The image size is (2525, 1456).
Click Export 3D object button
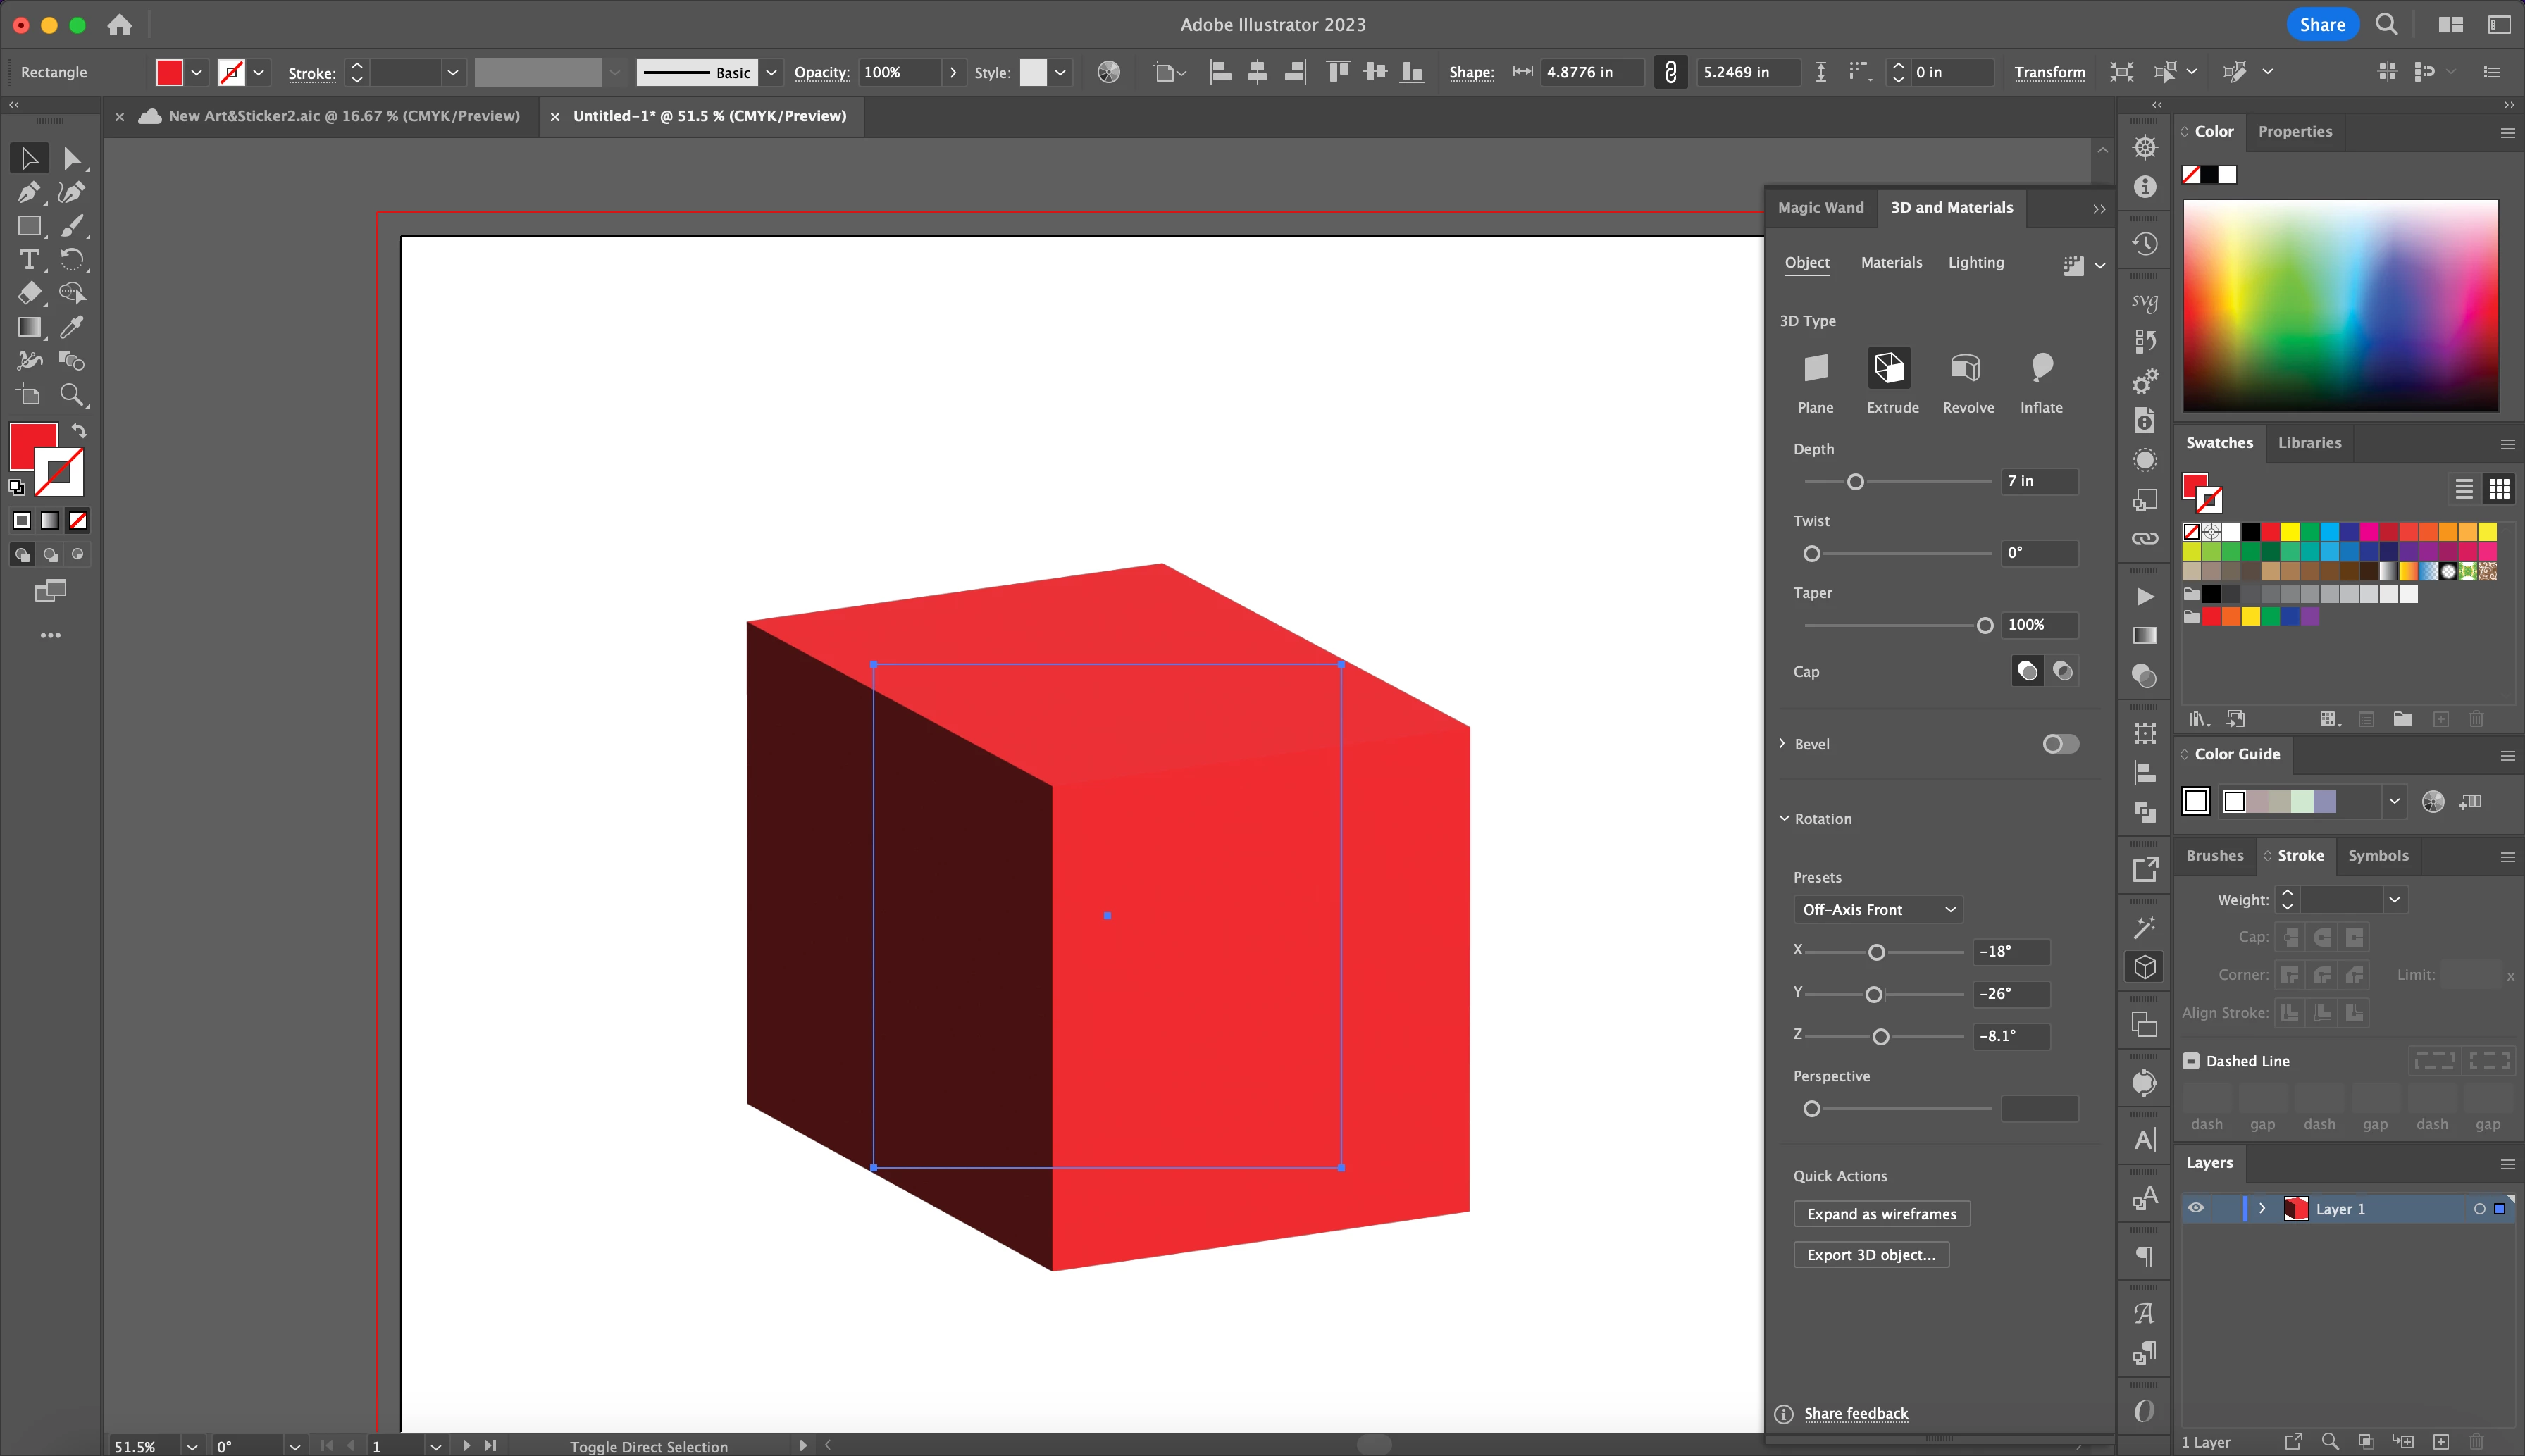1870,1255
